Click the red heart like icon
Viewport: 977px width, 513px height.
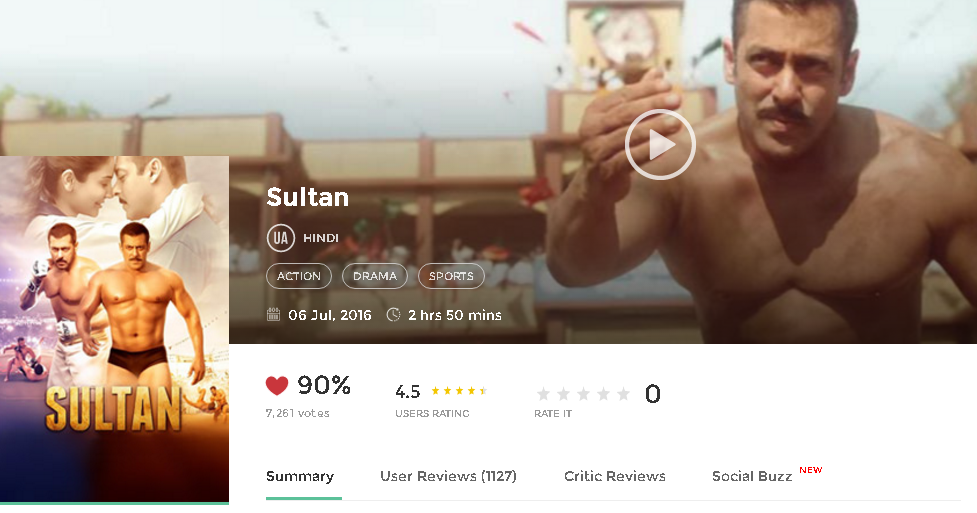277,386
